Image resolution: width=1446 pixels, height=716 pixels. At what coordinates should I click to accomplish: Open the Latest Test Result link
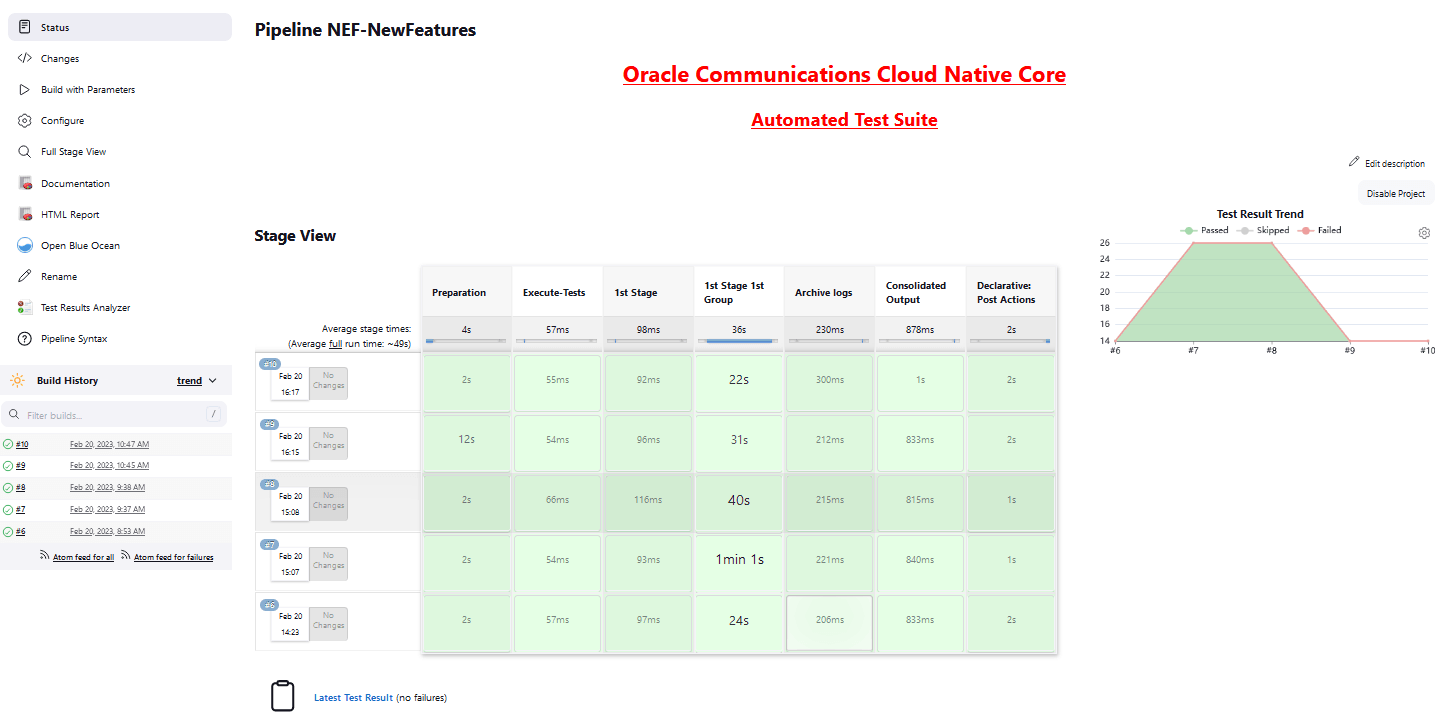point(352,697)
